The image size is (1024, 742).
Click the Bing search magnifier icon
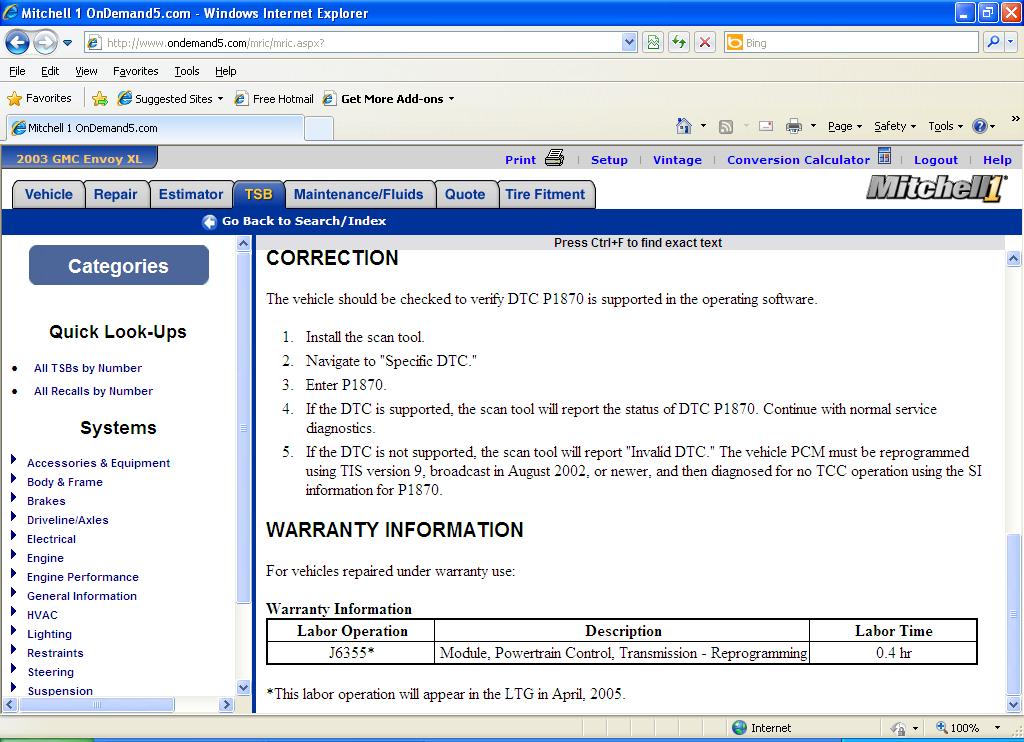point(993,42)
